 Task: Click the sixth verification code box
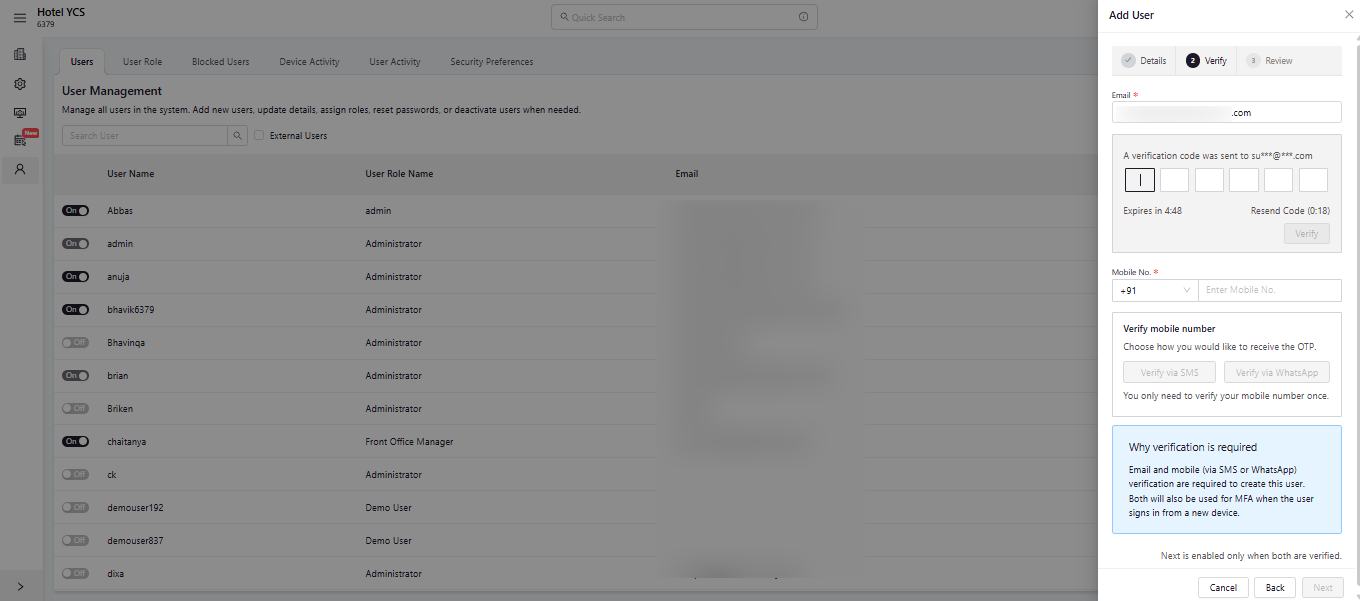tap(1313, 180)
